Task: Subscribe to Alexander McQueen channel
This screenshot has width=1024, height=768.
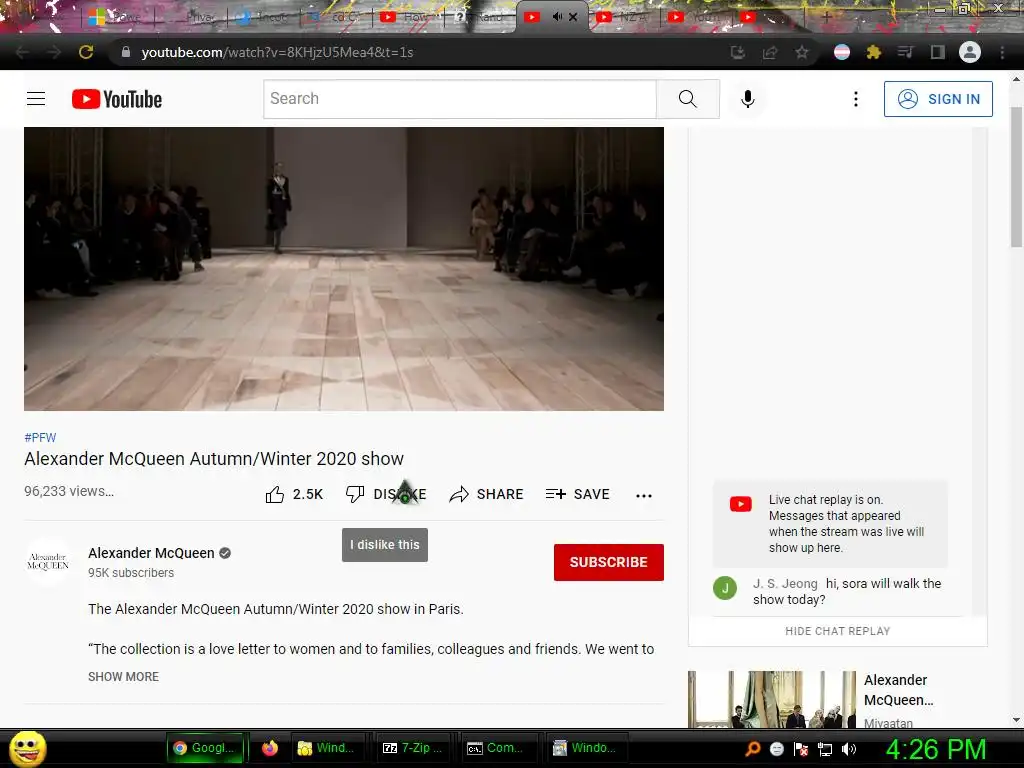Action: coord(609,562)
